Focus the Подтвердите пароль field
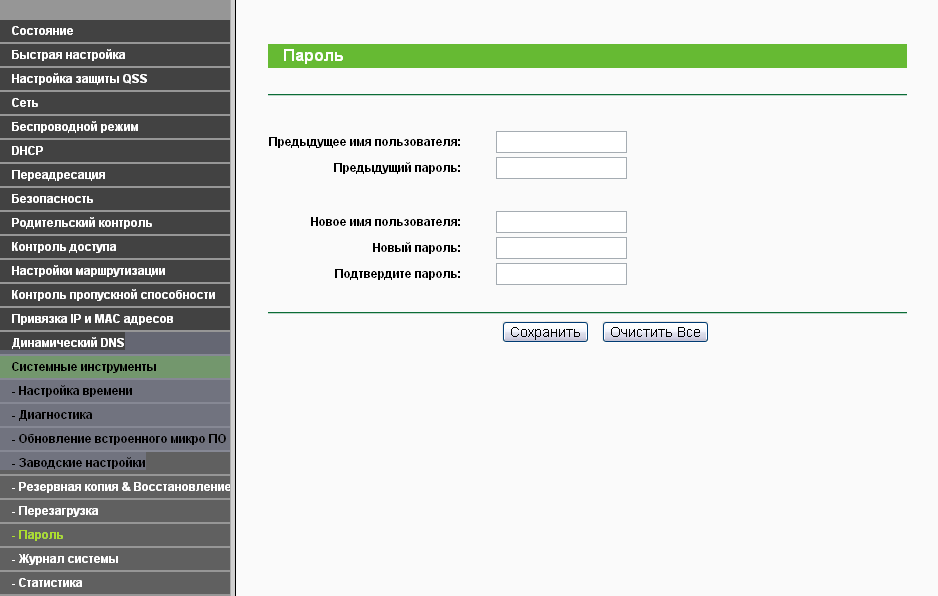 [x=561, y=274]
